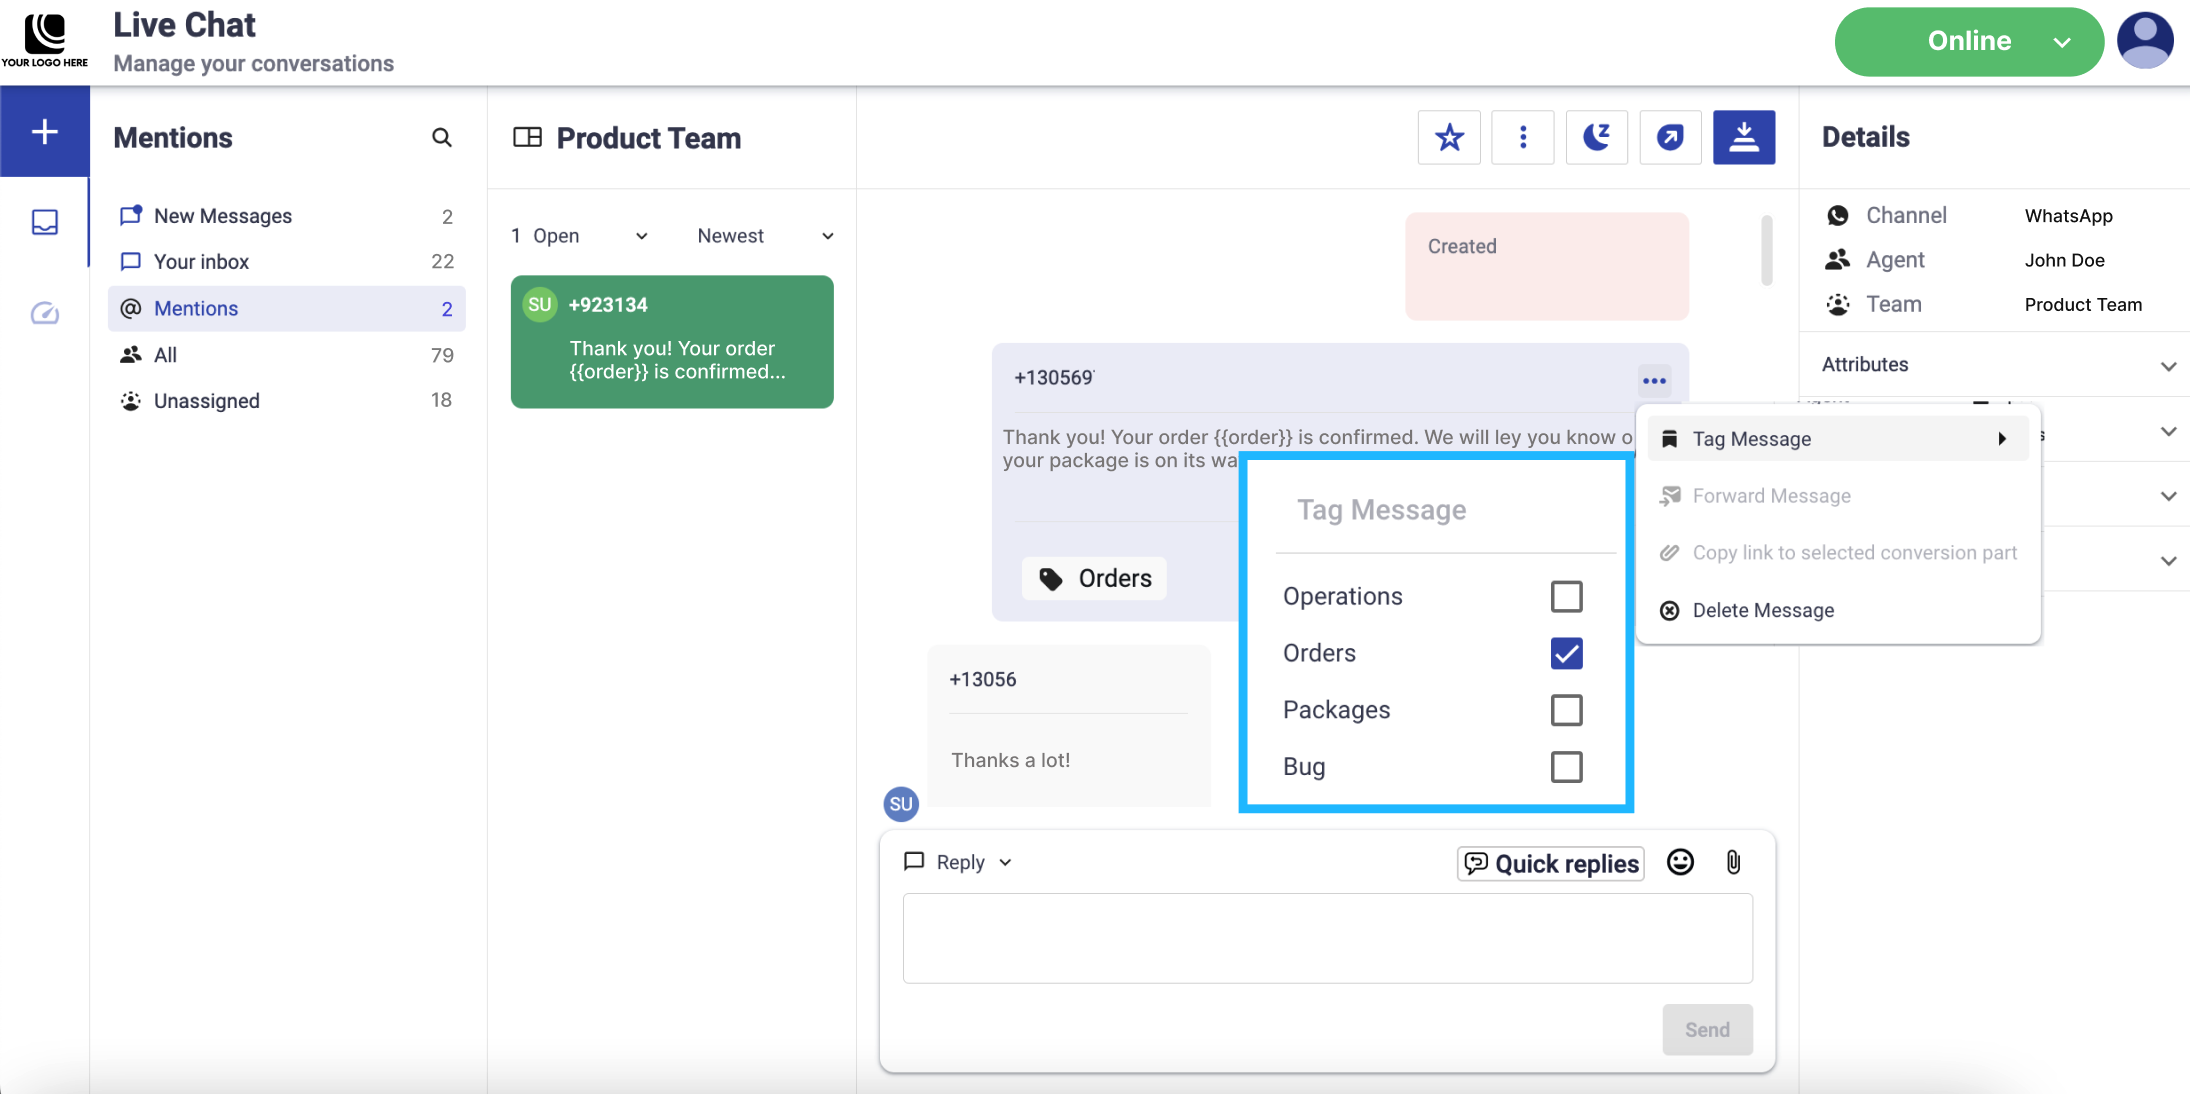Check the Bug tag checkbox
Viewport: 2190px width, 1094px height.
click(1566, 767)
